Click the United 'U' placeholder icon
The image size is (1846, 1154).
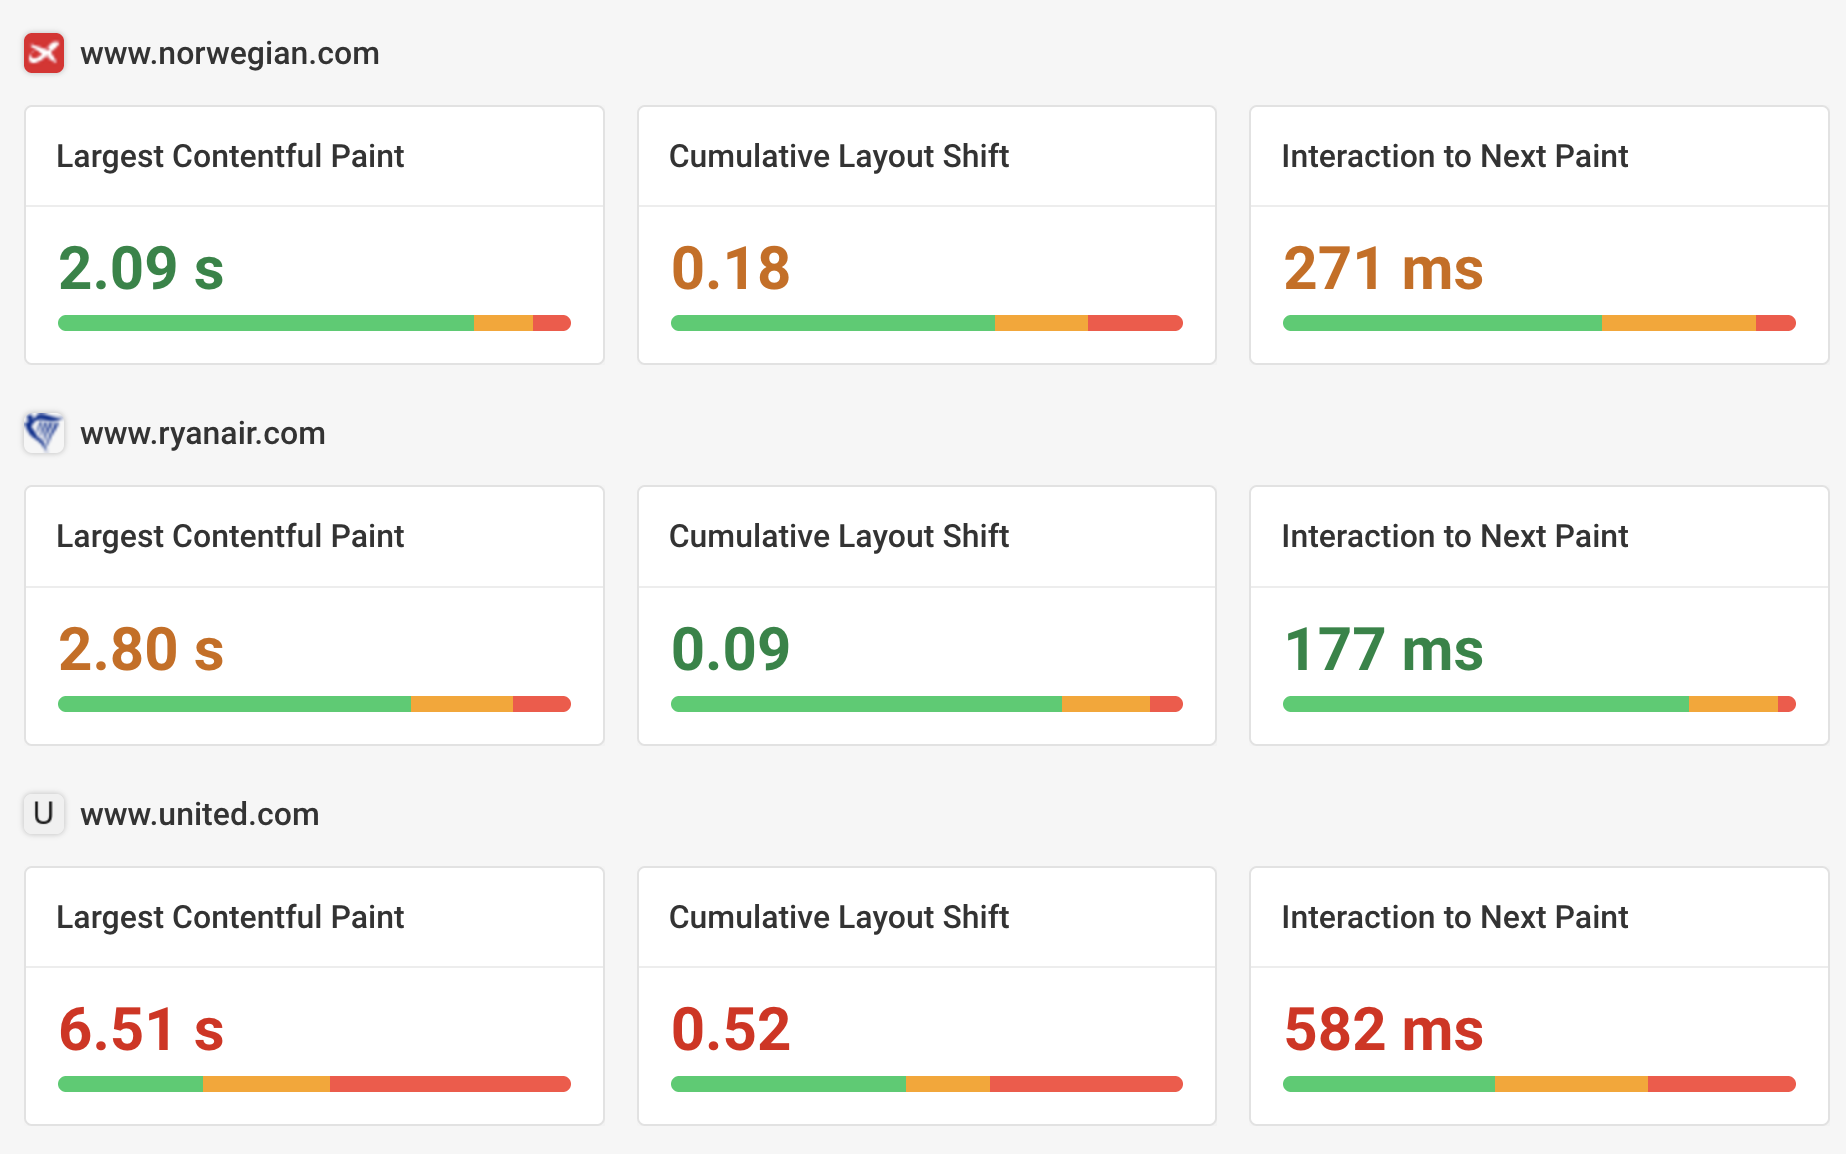[x=44, y=814]
